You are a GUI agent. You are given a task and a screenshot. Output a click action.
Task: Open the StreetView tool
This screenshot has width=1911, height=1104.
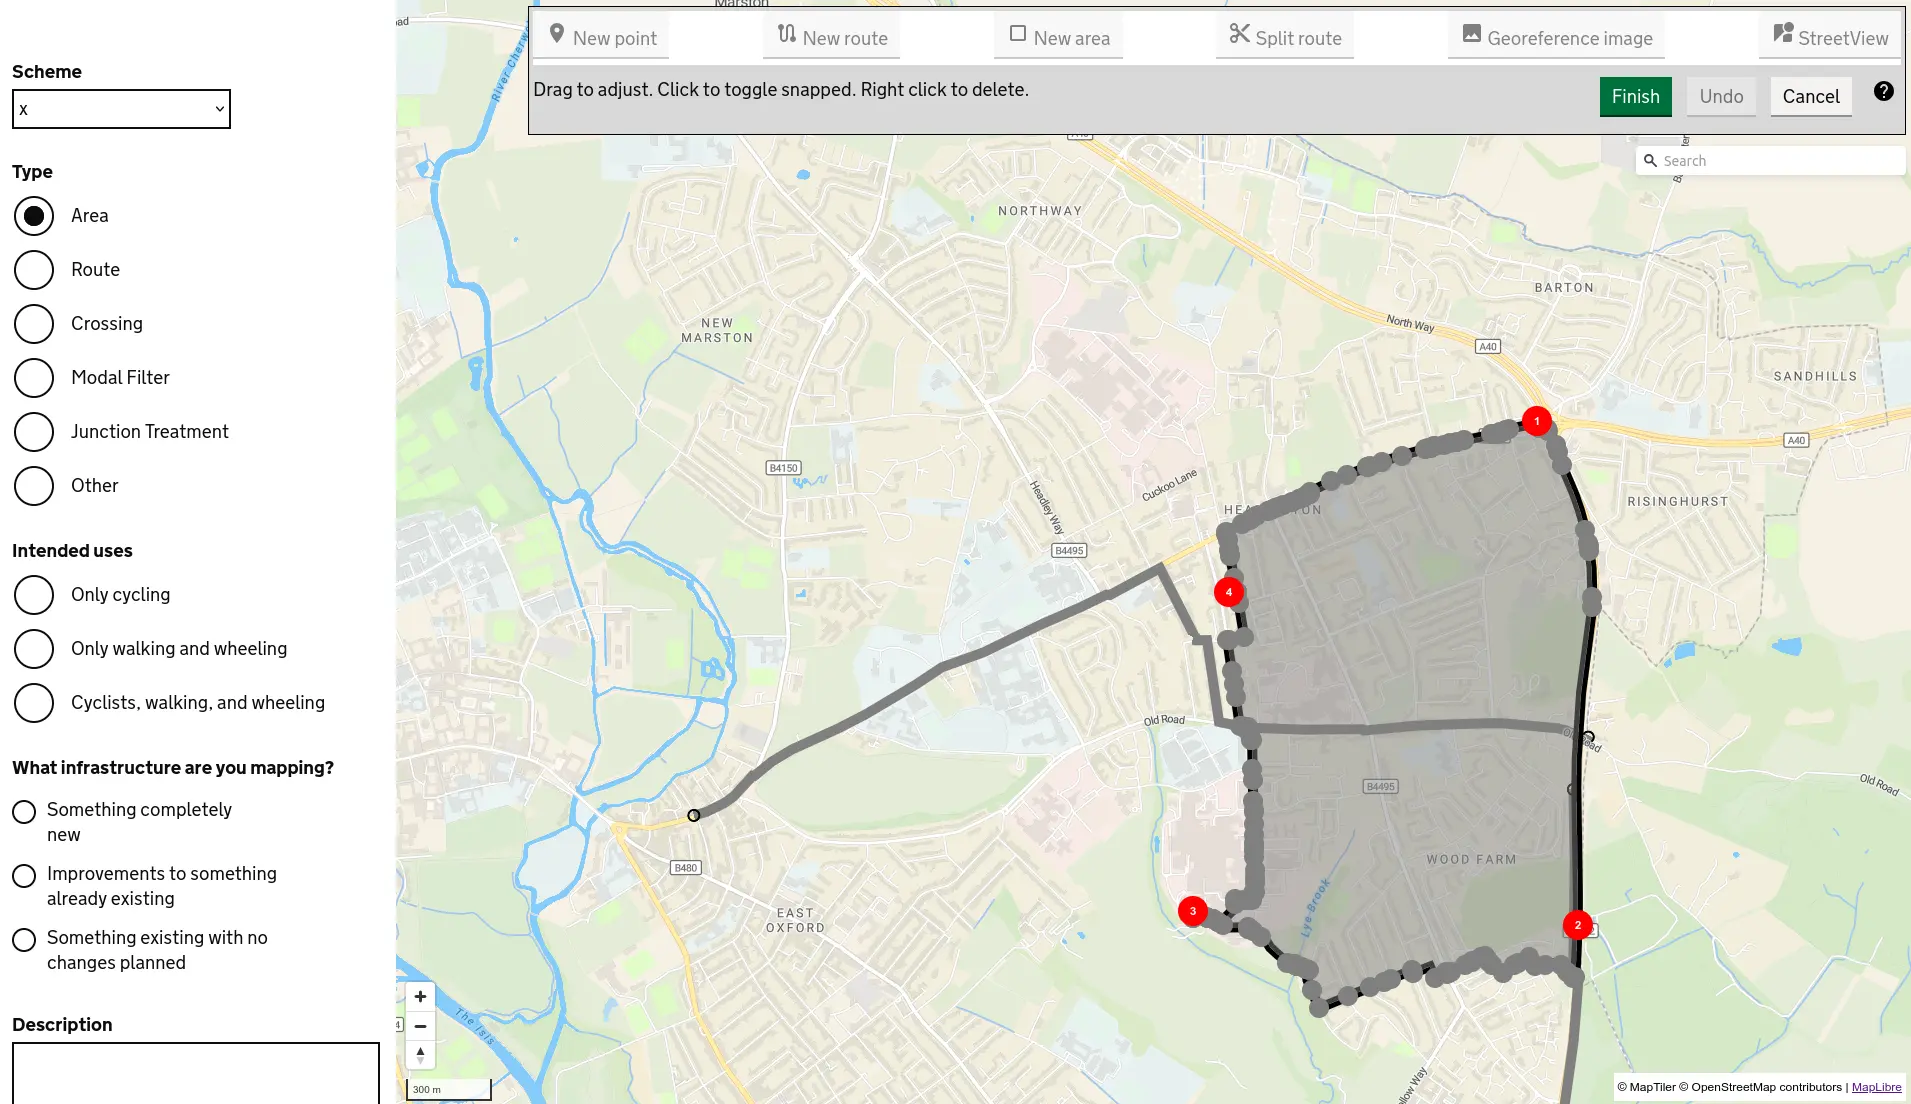[1830, 37]
